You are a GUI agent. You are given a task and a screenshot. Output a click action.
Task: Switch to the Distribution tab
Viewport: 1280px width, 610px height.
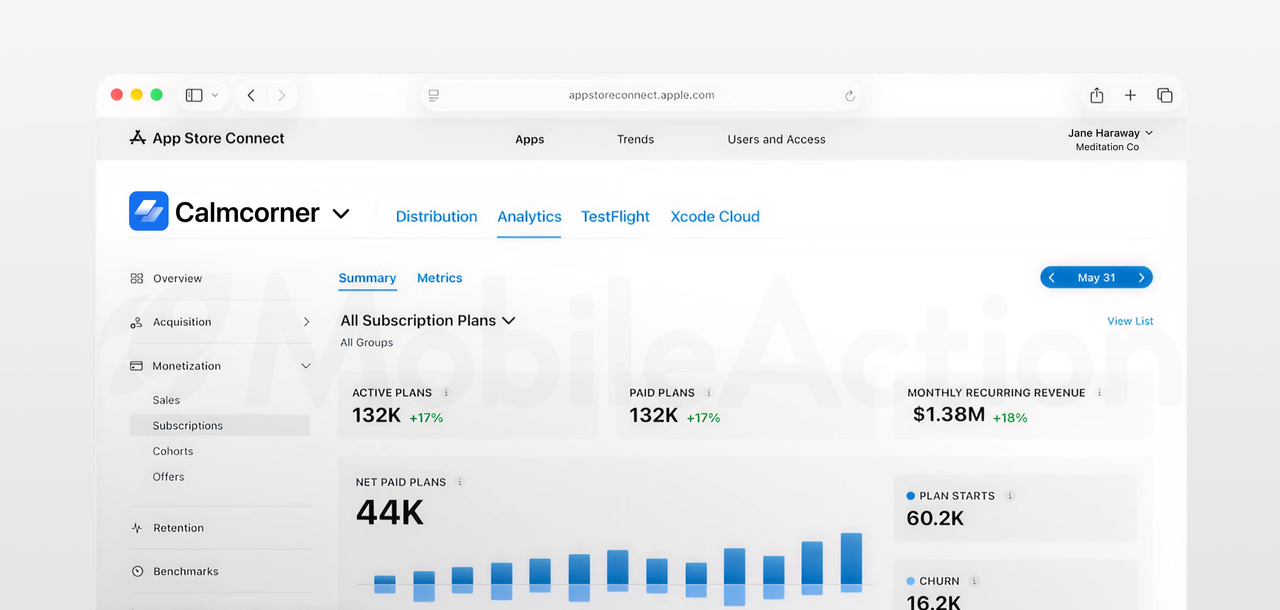pos(436,216)
